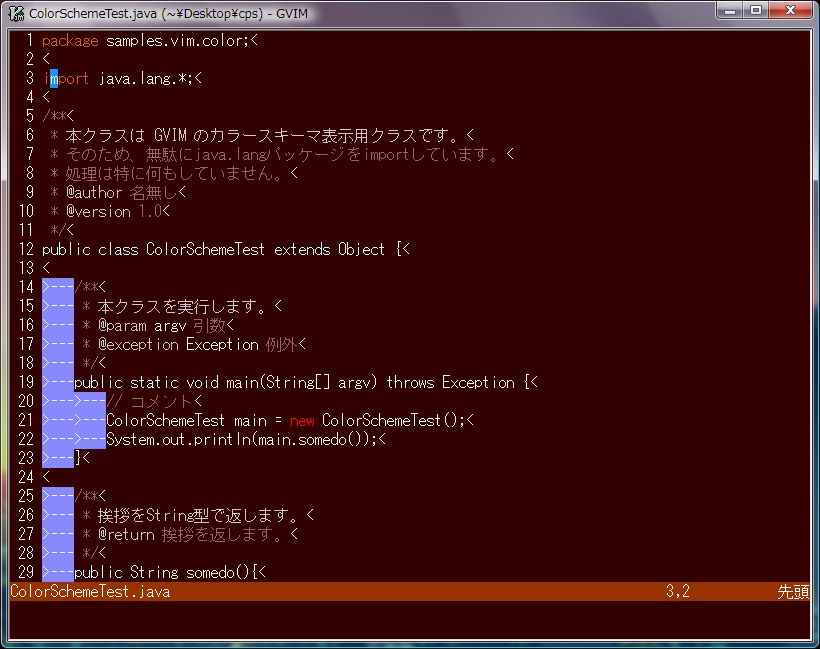Image resolution: width=820 pixels, height=649 pixels.
Task: Click the '*/' comment end on line 11
Action: click(x=58, y=230)
